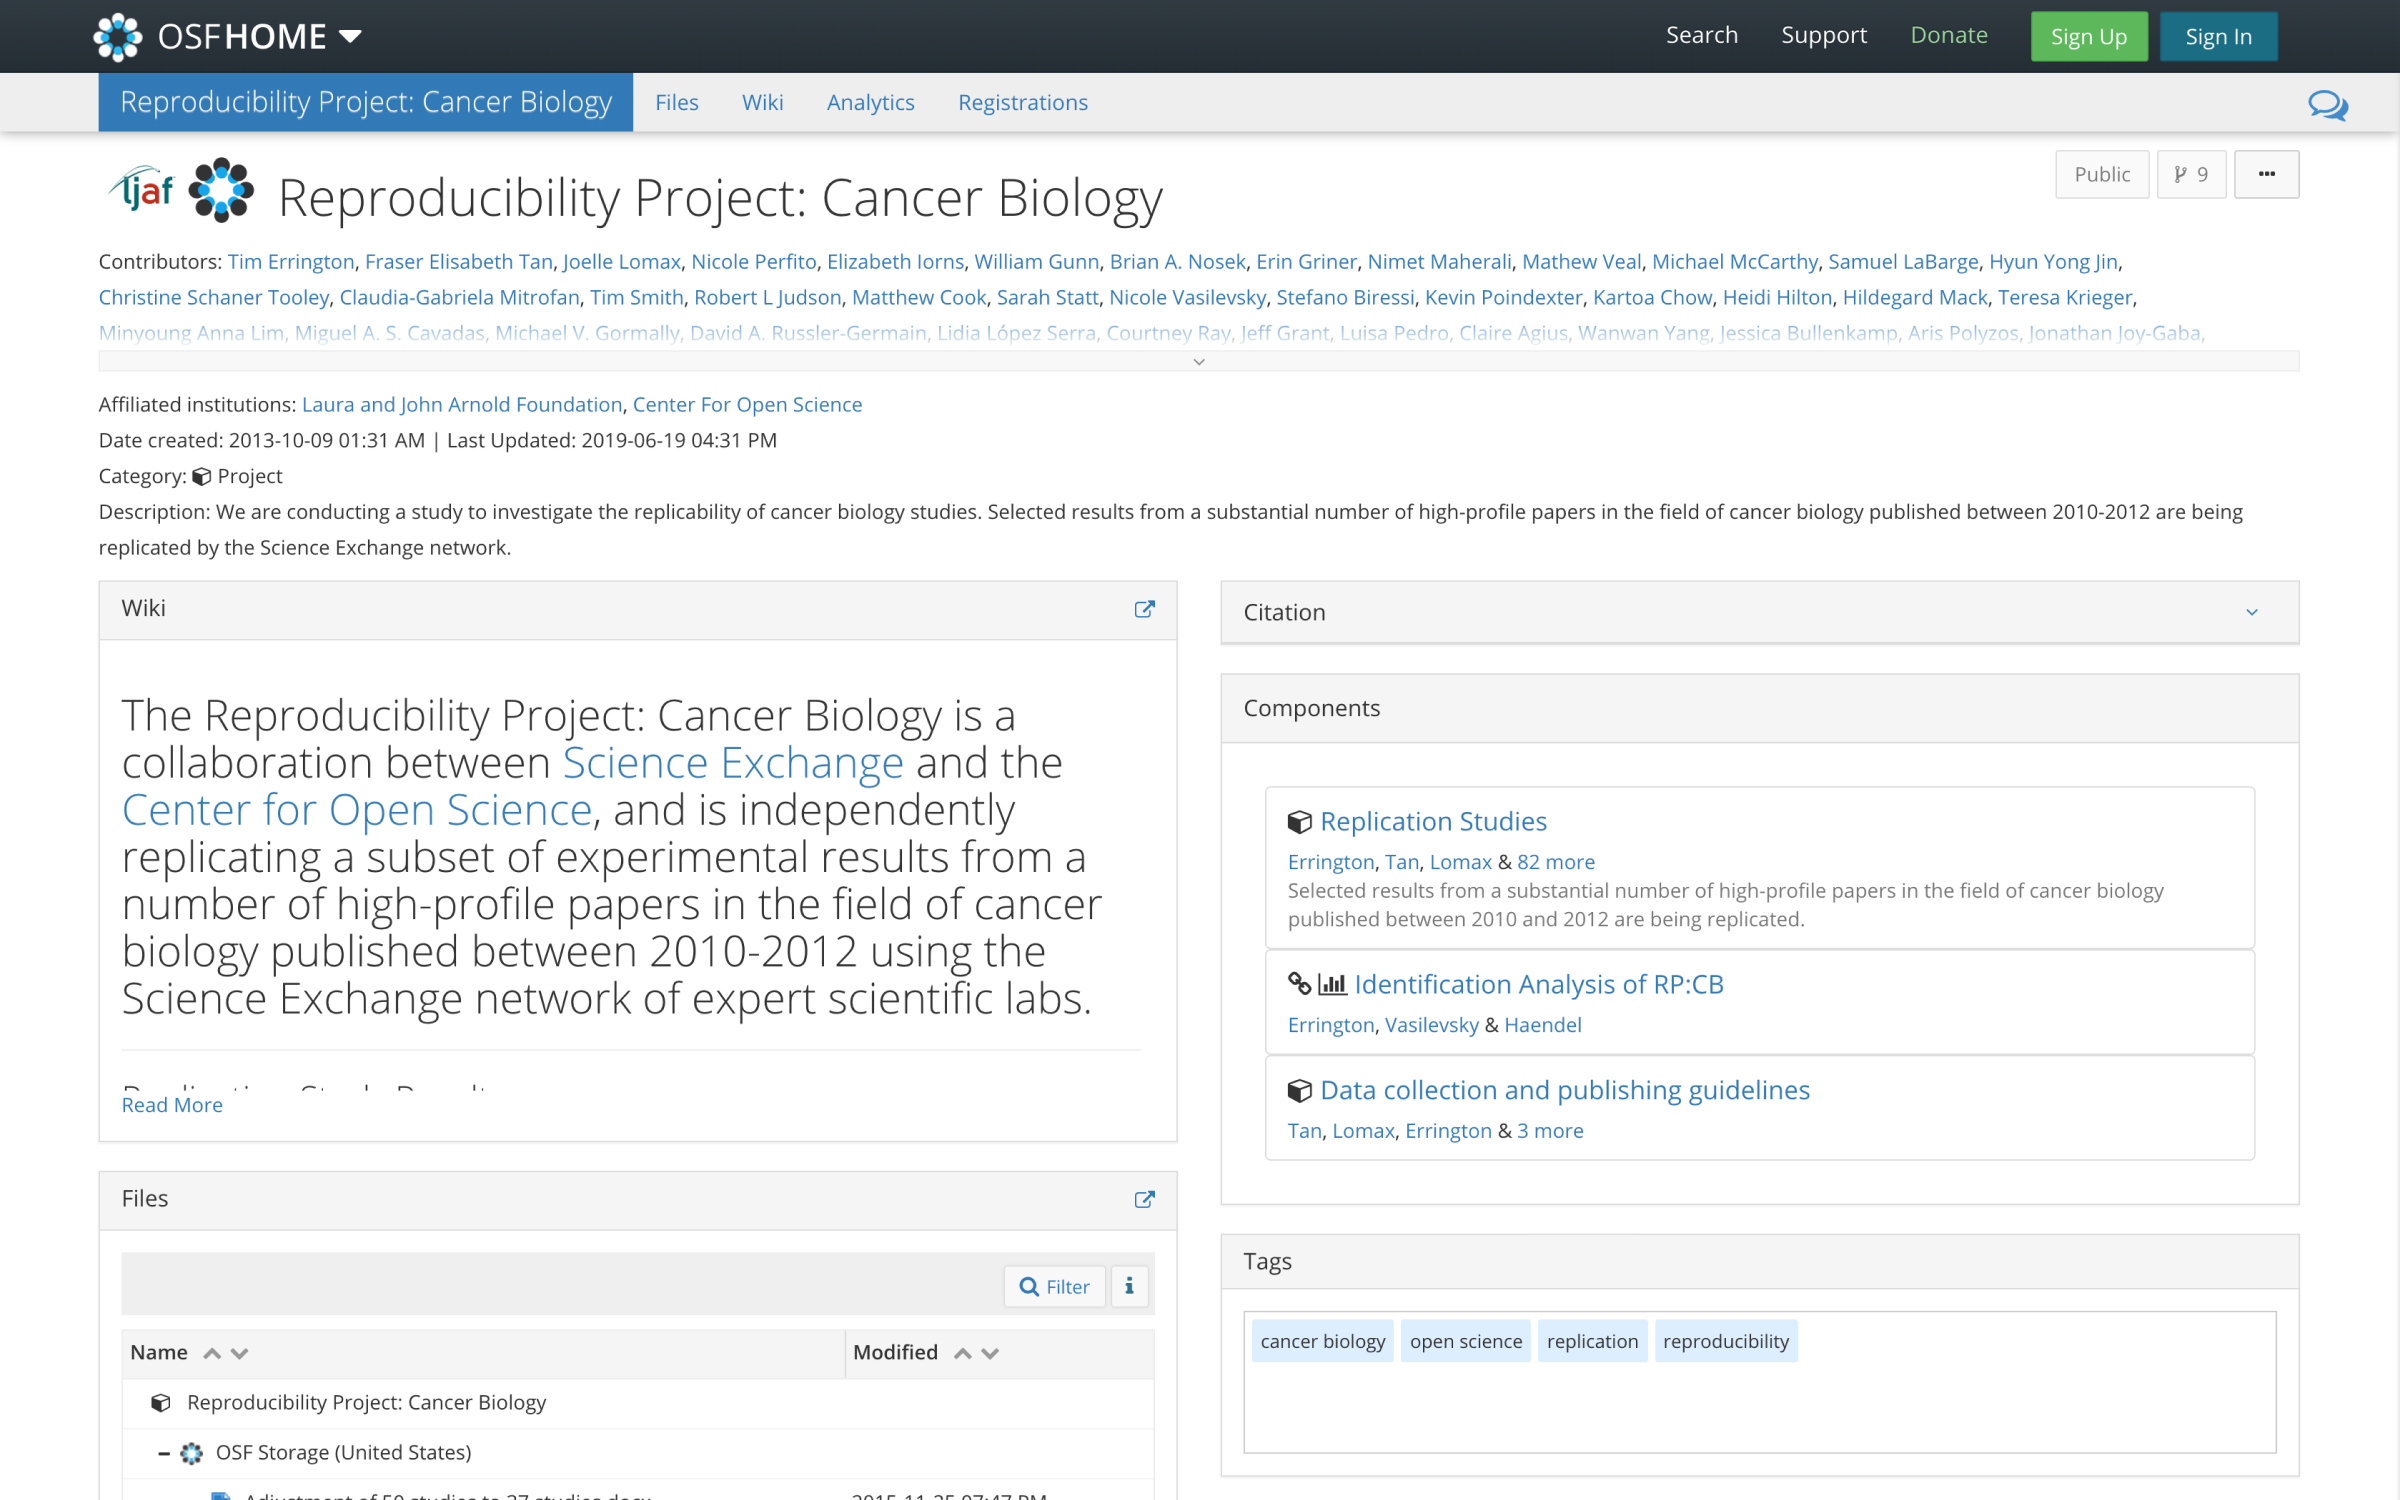Sort files by Name ascending arrow
Viewport: 2400px width, 1500px height.
[x=212, y=1353]
